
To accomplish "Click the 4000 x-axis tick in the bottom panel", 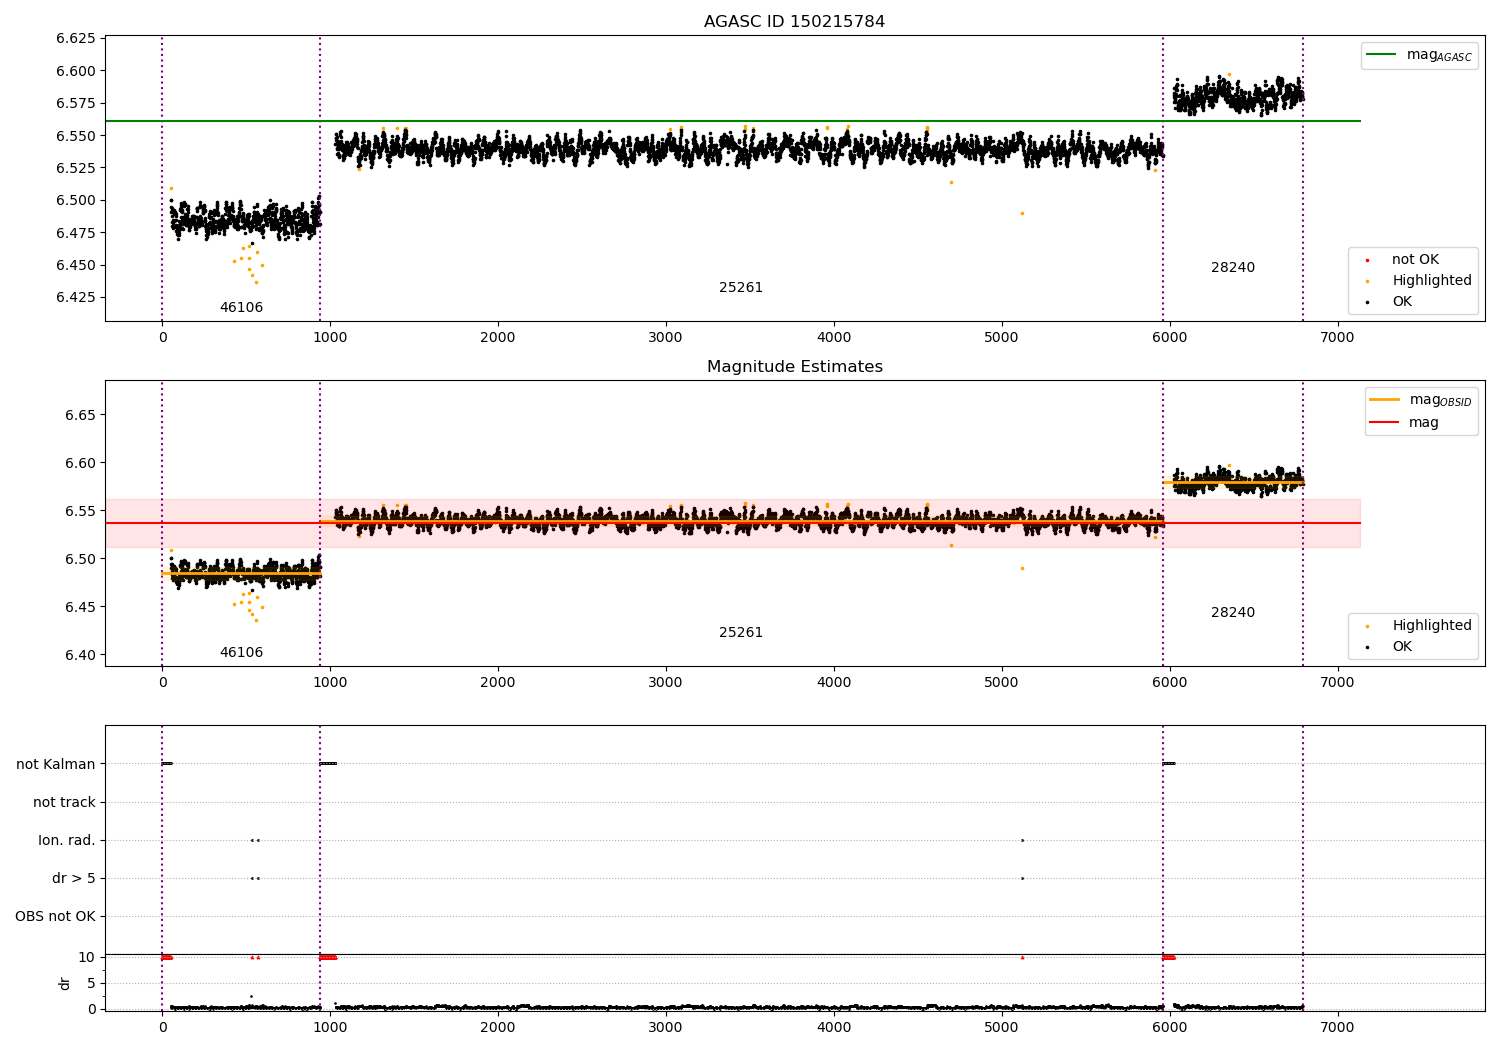I will [x=834, y=1028].
